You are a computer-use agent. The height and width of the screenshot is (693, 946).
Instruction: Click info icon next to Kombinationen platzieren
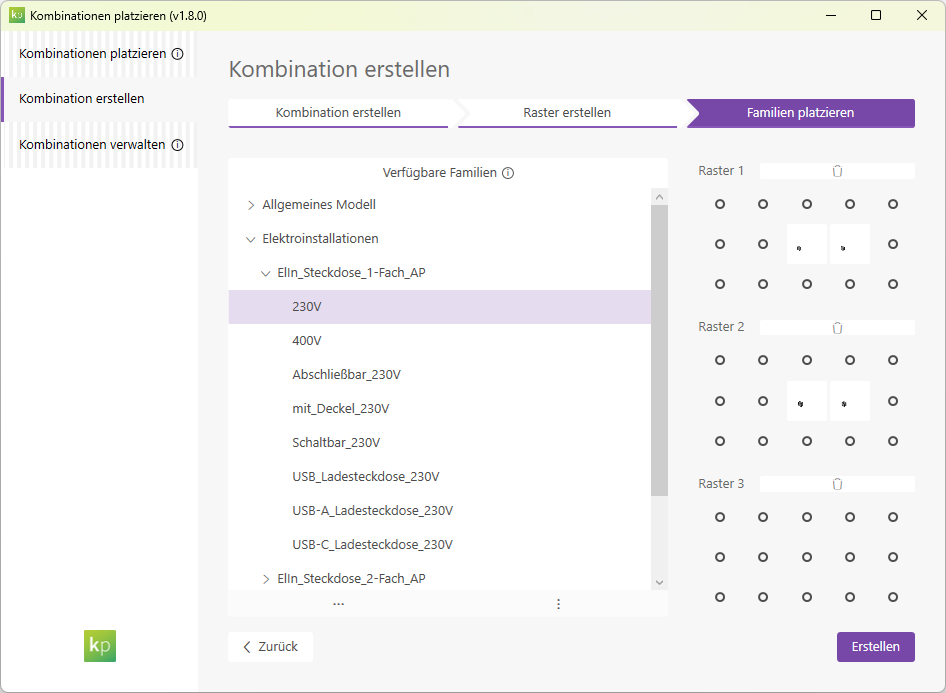tap(177, 54)
